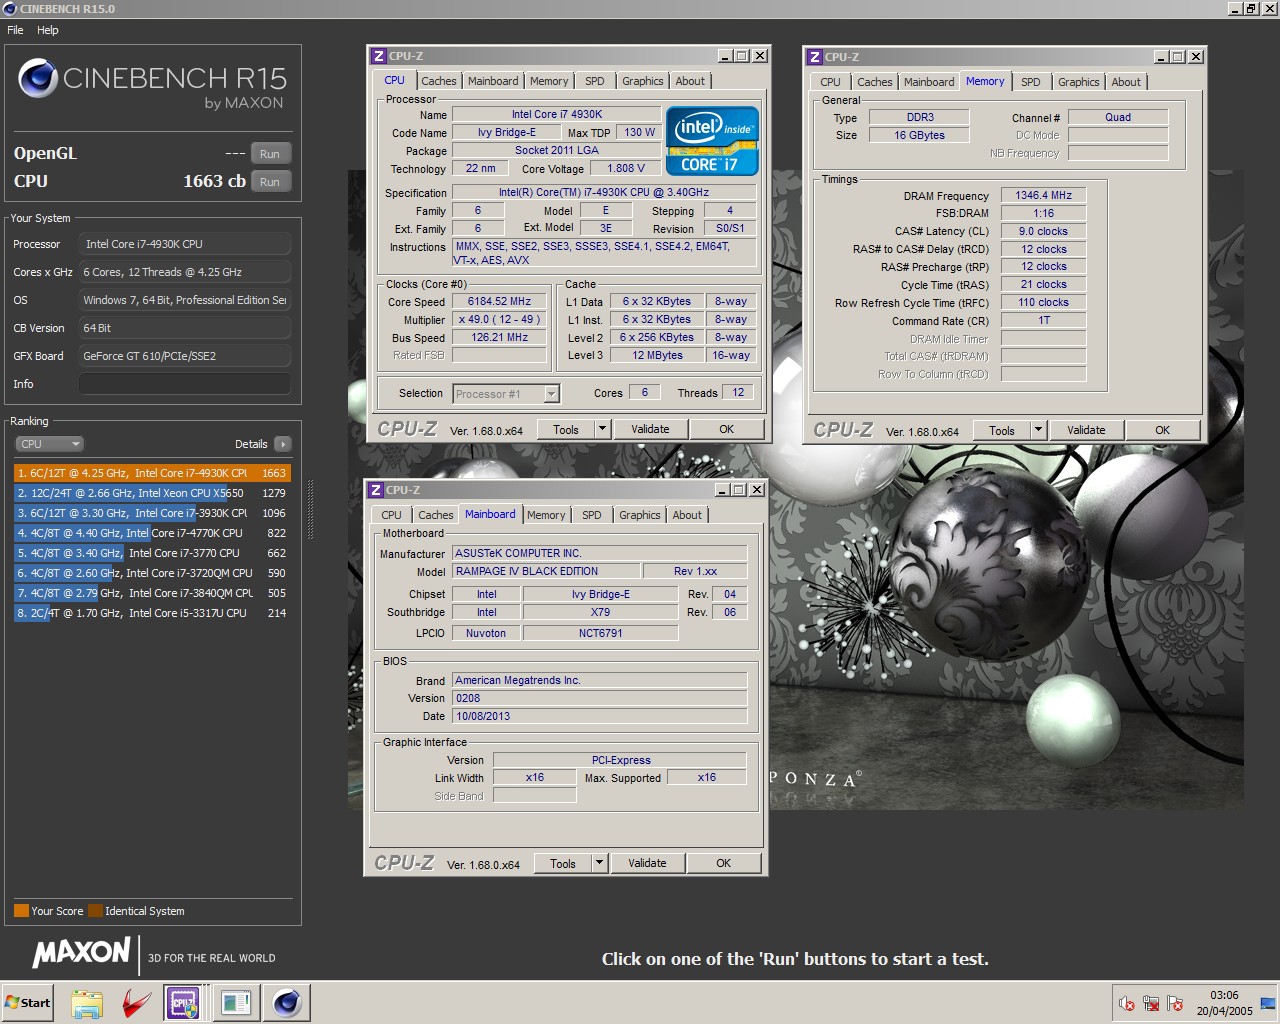Click the Z icon in the CPU-Z Mainboard window title bar
This screenshot has height=1024, width=1280.
point(376,490)
